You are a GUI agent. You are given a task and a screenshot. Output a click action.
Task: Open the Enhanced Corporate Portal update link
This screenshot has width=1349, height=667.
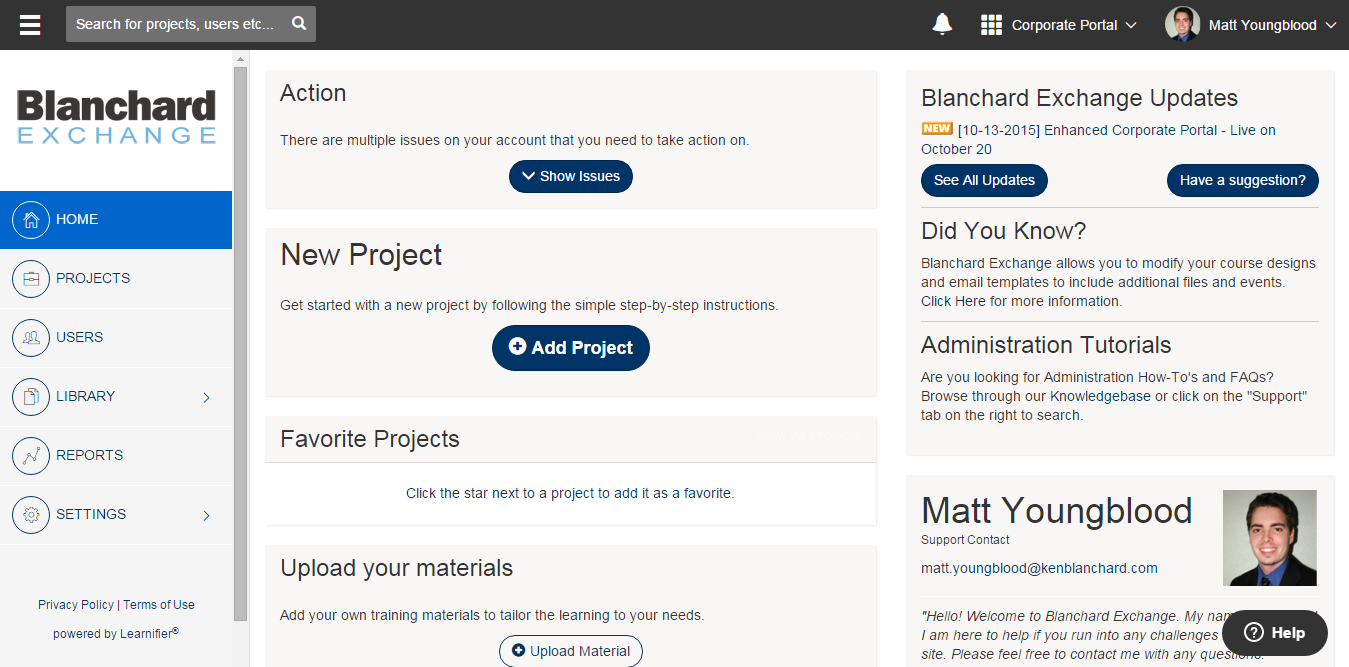[x=1098, y=139]
